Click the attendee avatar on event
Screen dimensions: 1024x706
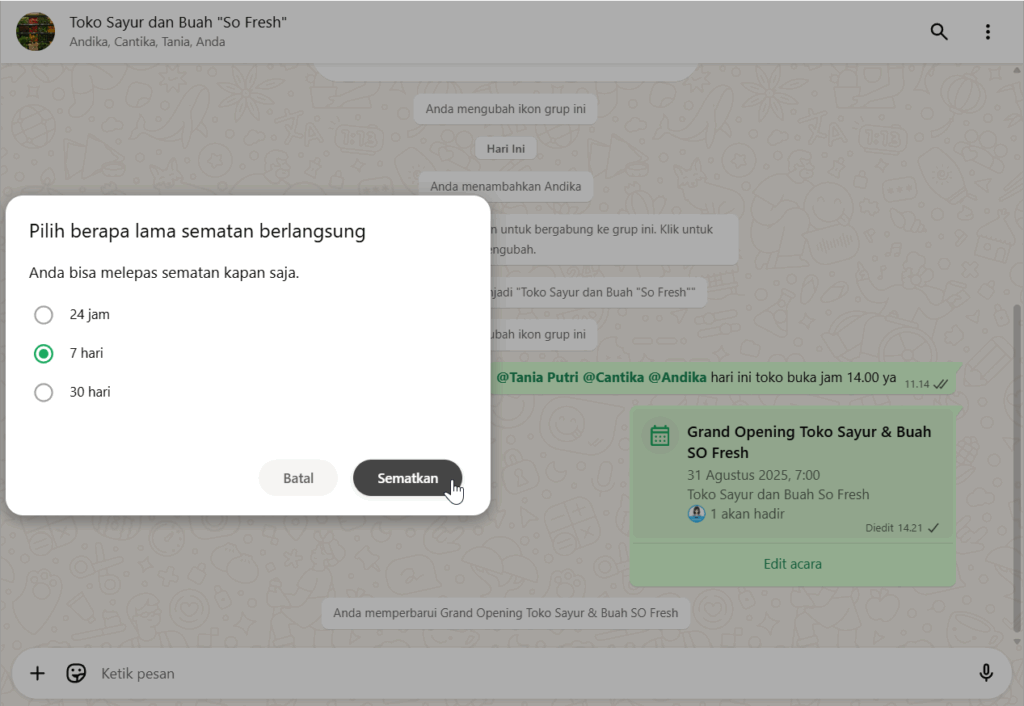click(x=697, y=514)
